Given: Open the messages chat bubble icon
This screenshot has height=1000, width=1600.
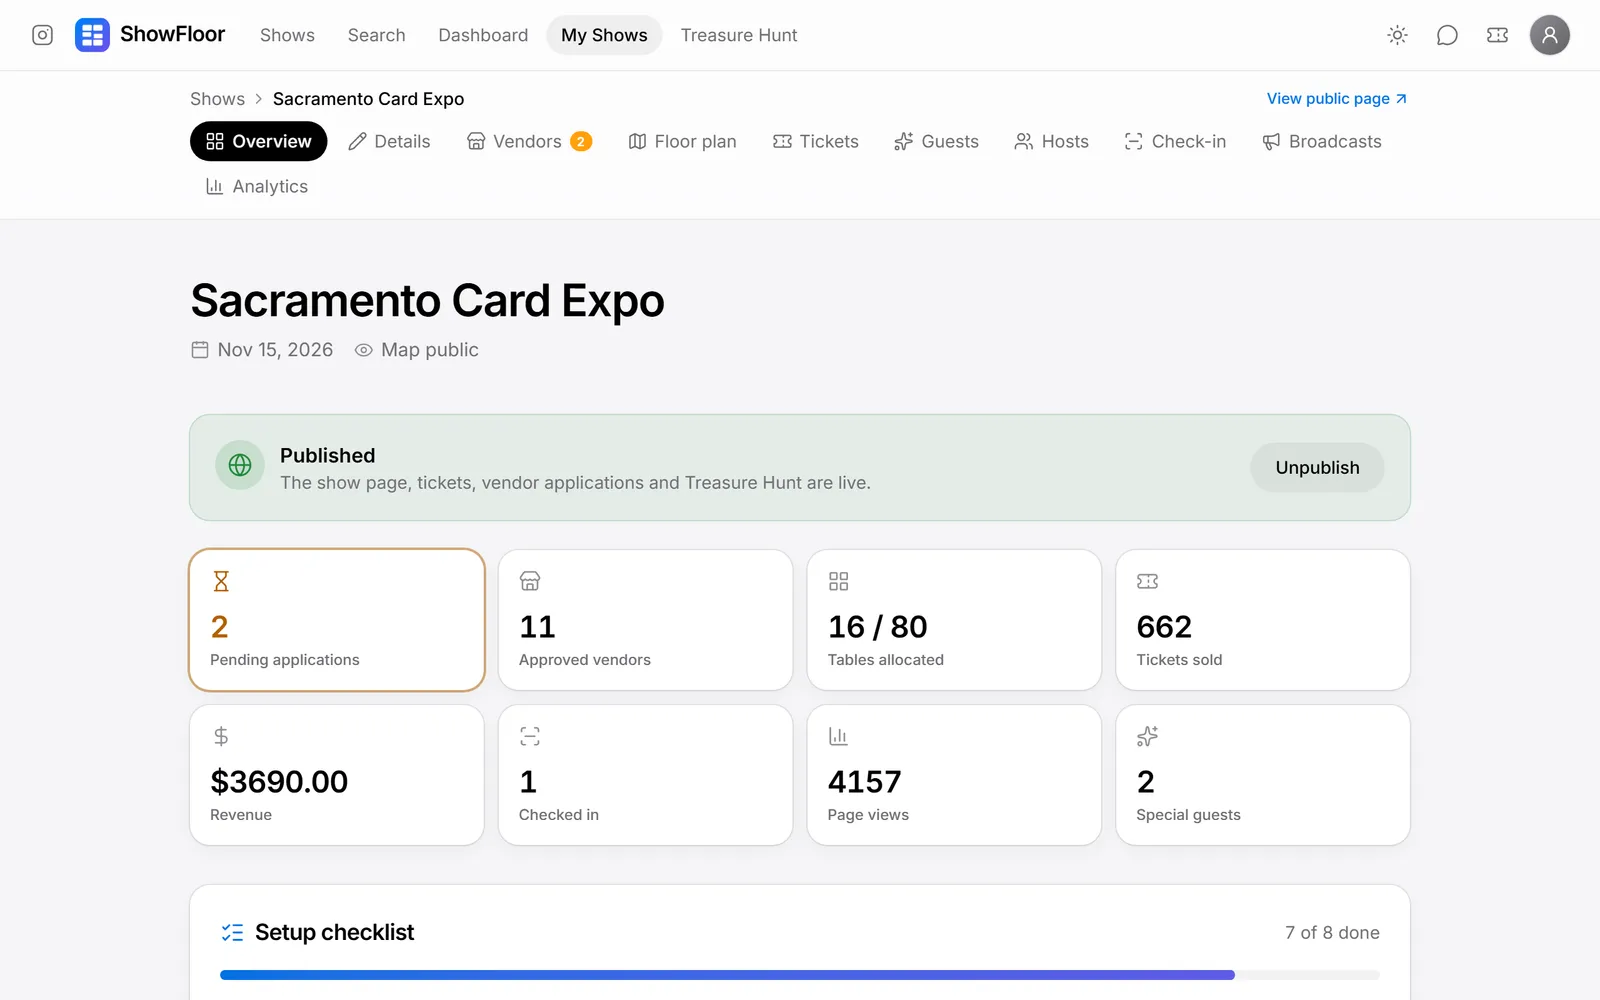Looking at the screenshot, I should pos(1447,35).
